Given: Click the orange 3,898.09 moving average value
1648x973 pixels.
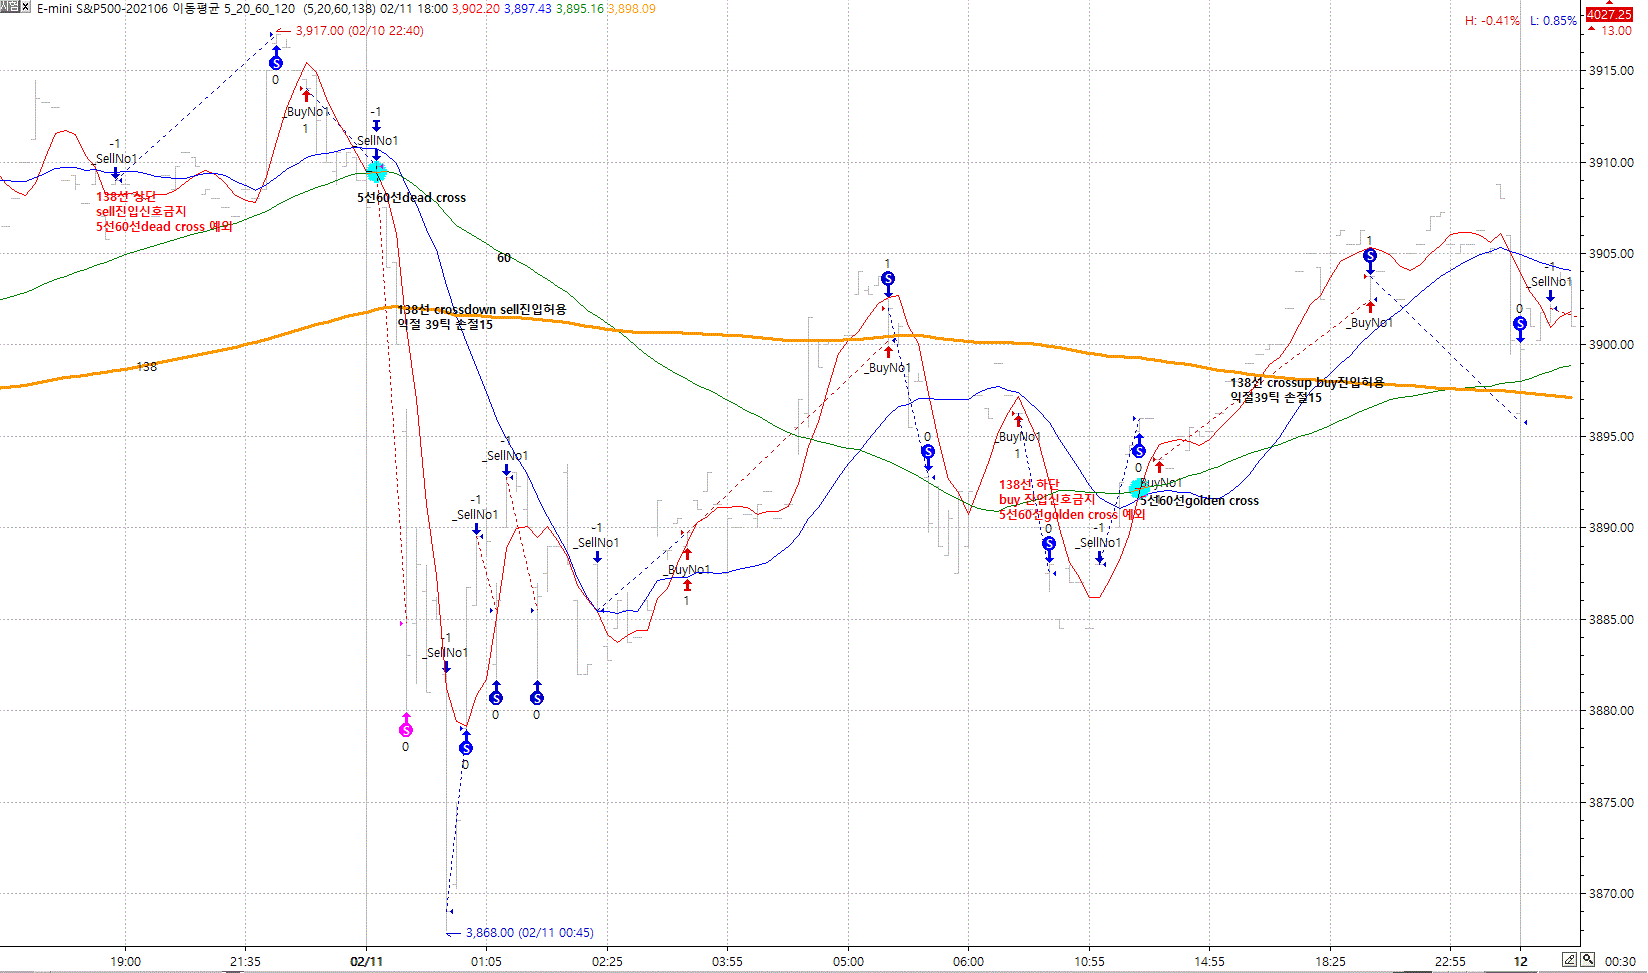Looking at the screenshot, I should tap(632, 9).
